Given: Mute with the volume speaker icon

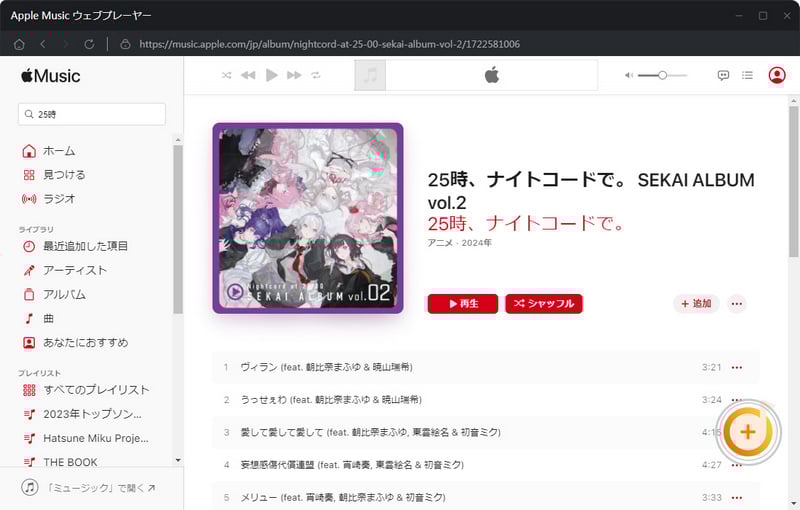Looking at the screenshot, I should [629, 75].
